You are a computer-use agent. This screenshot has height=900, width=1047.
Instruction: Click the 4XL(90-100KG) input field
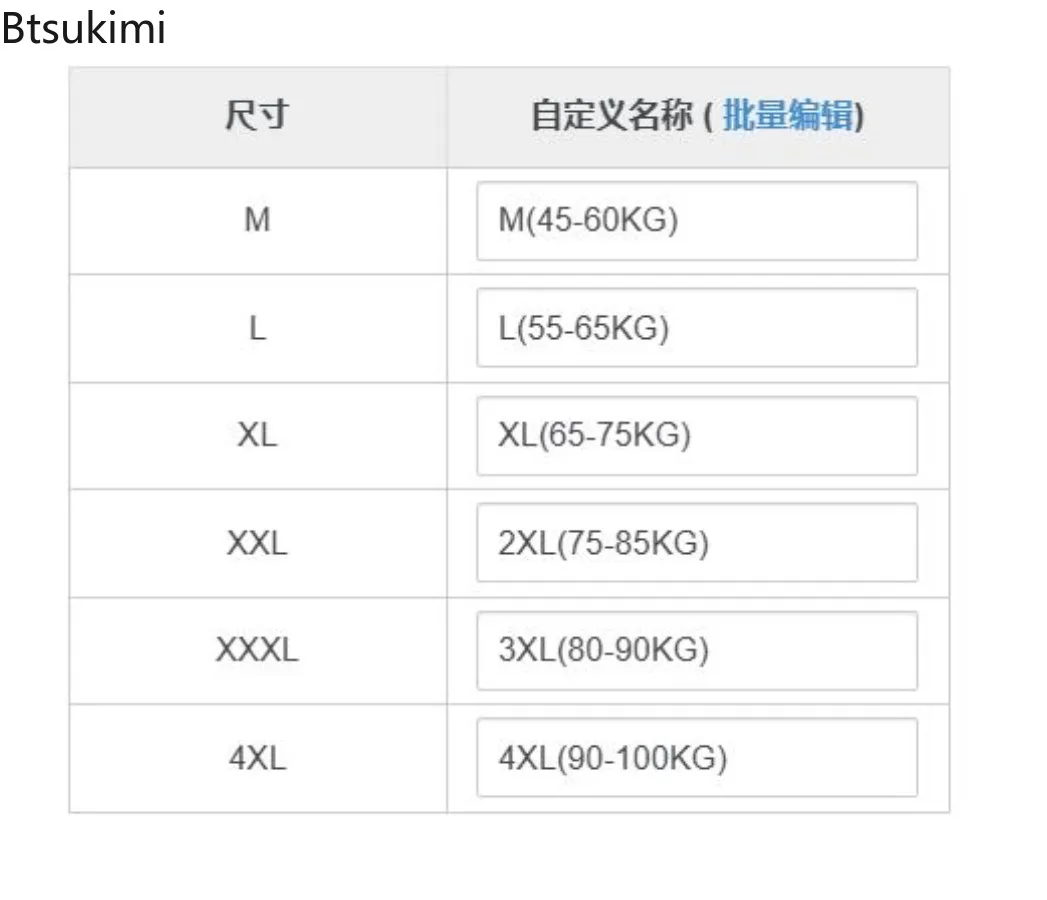tap(697, 758)
